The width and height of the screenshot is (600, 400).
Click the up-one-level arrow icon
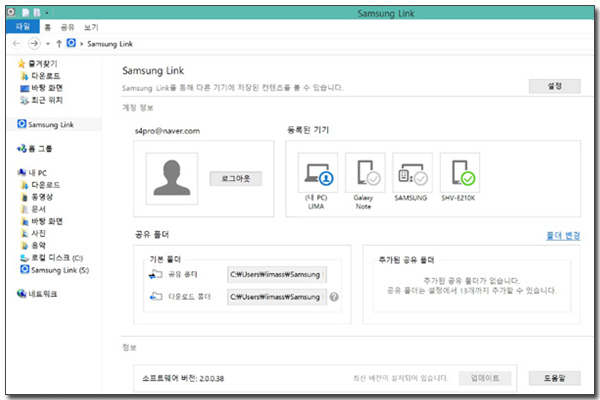(59, 45)
